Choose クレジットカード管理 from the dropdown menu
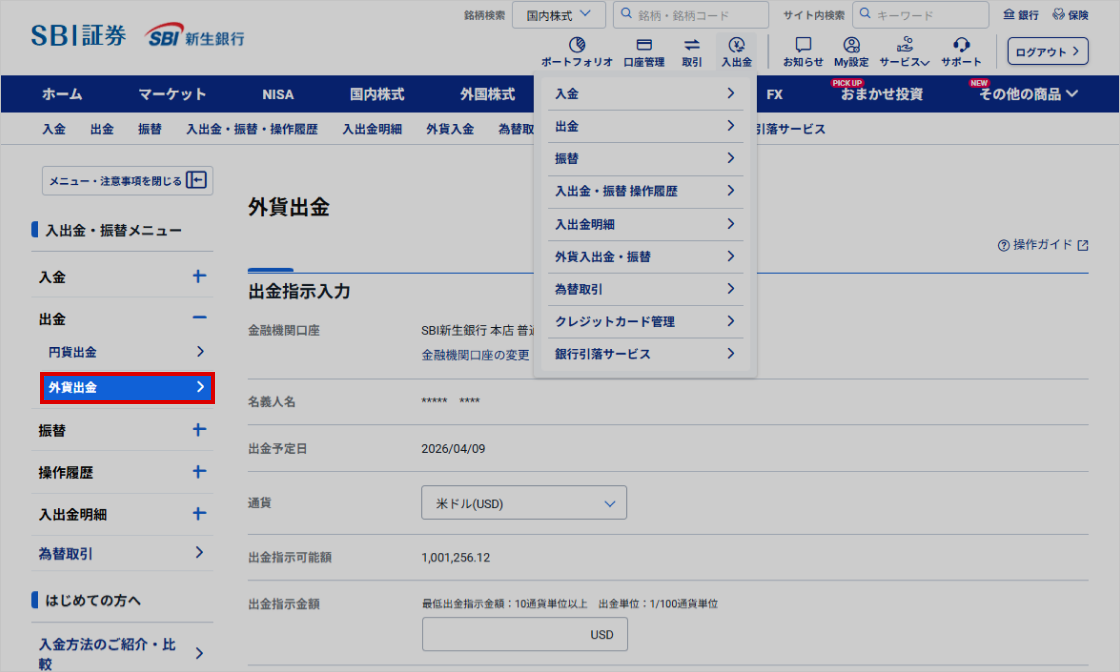Screen dimensions: 1120x672 point(644,322)
